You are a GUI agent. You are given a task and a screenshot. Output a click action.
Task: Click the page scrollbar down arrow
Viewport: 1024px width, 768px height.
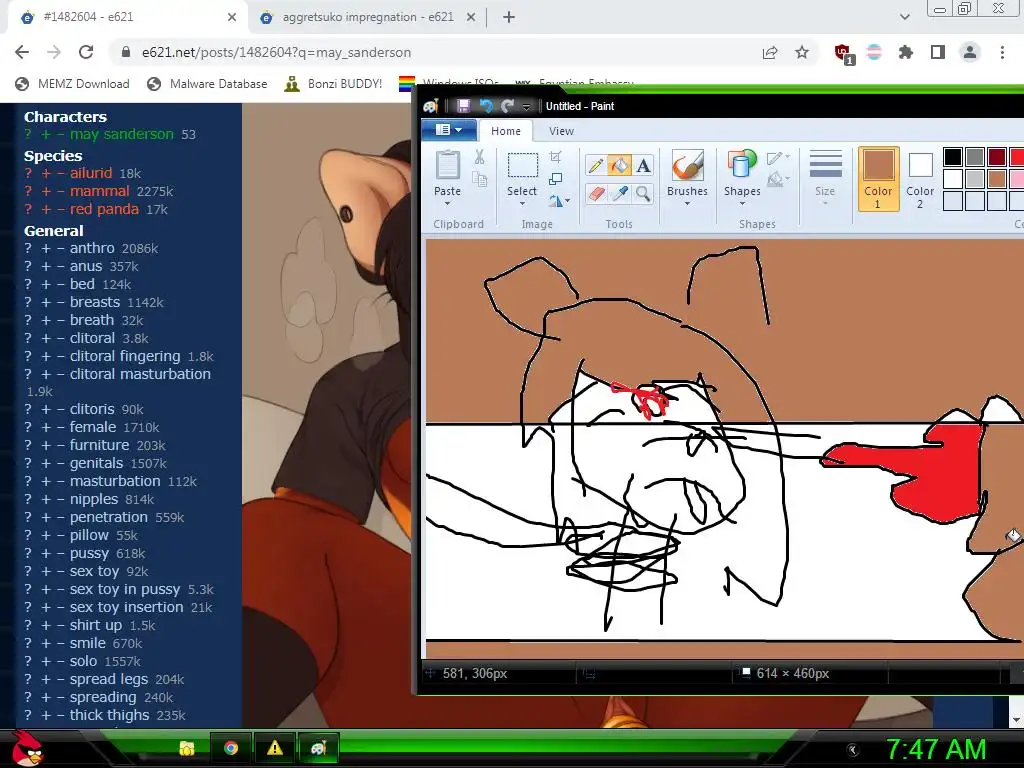click(1016, 720)
